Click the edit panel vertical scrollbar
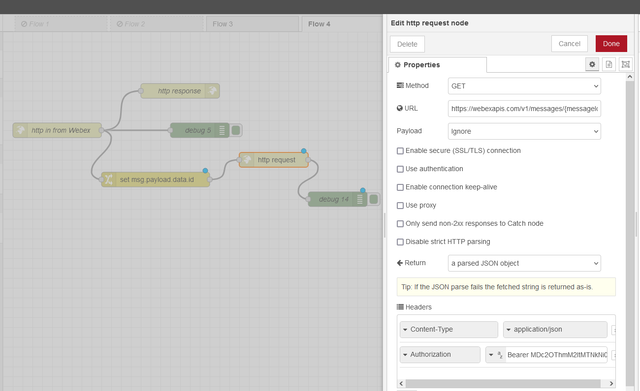Image resolution: width=640 pixels, height=391 pixels. (x=630, y=233)
